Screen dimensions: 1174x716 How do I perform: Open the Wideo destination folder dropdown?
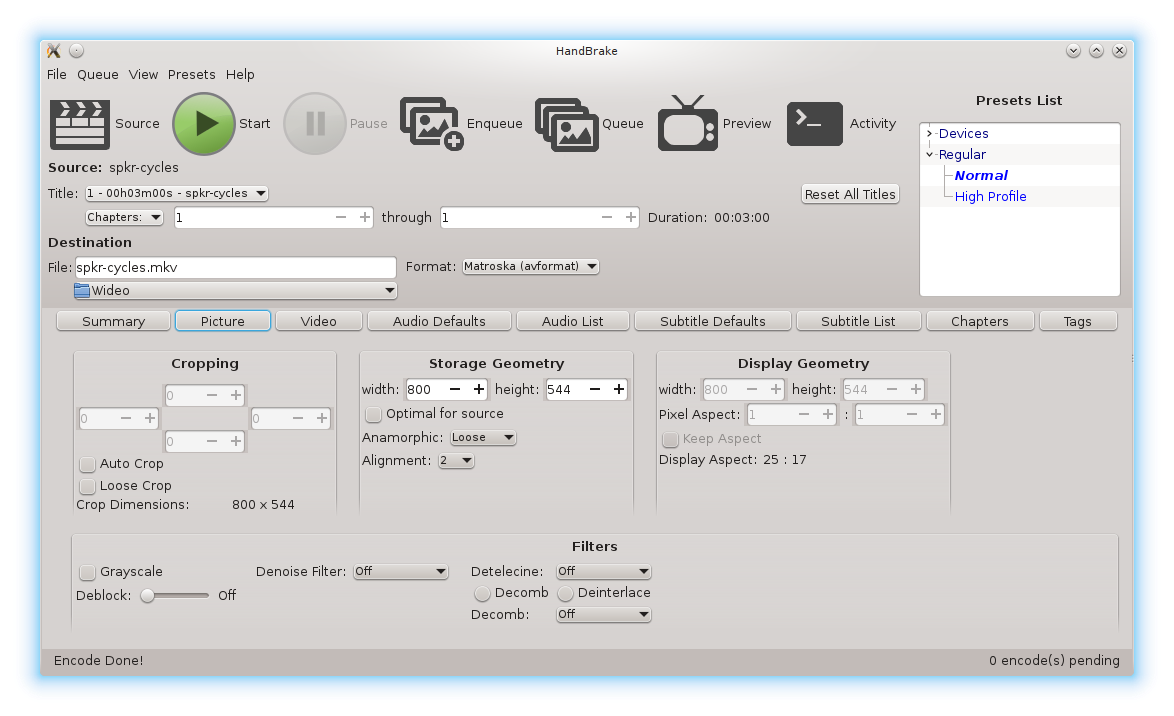click(x=235, y=291)
